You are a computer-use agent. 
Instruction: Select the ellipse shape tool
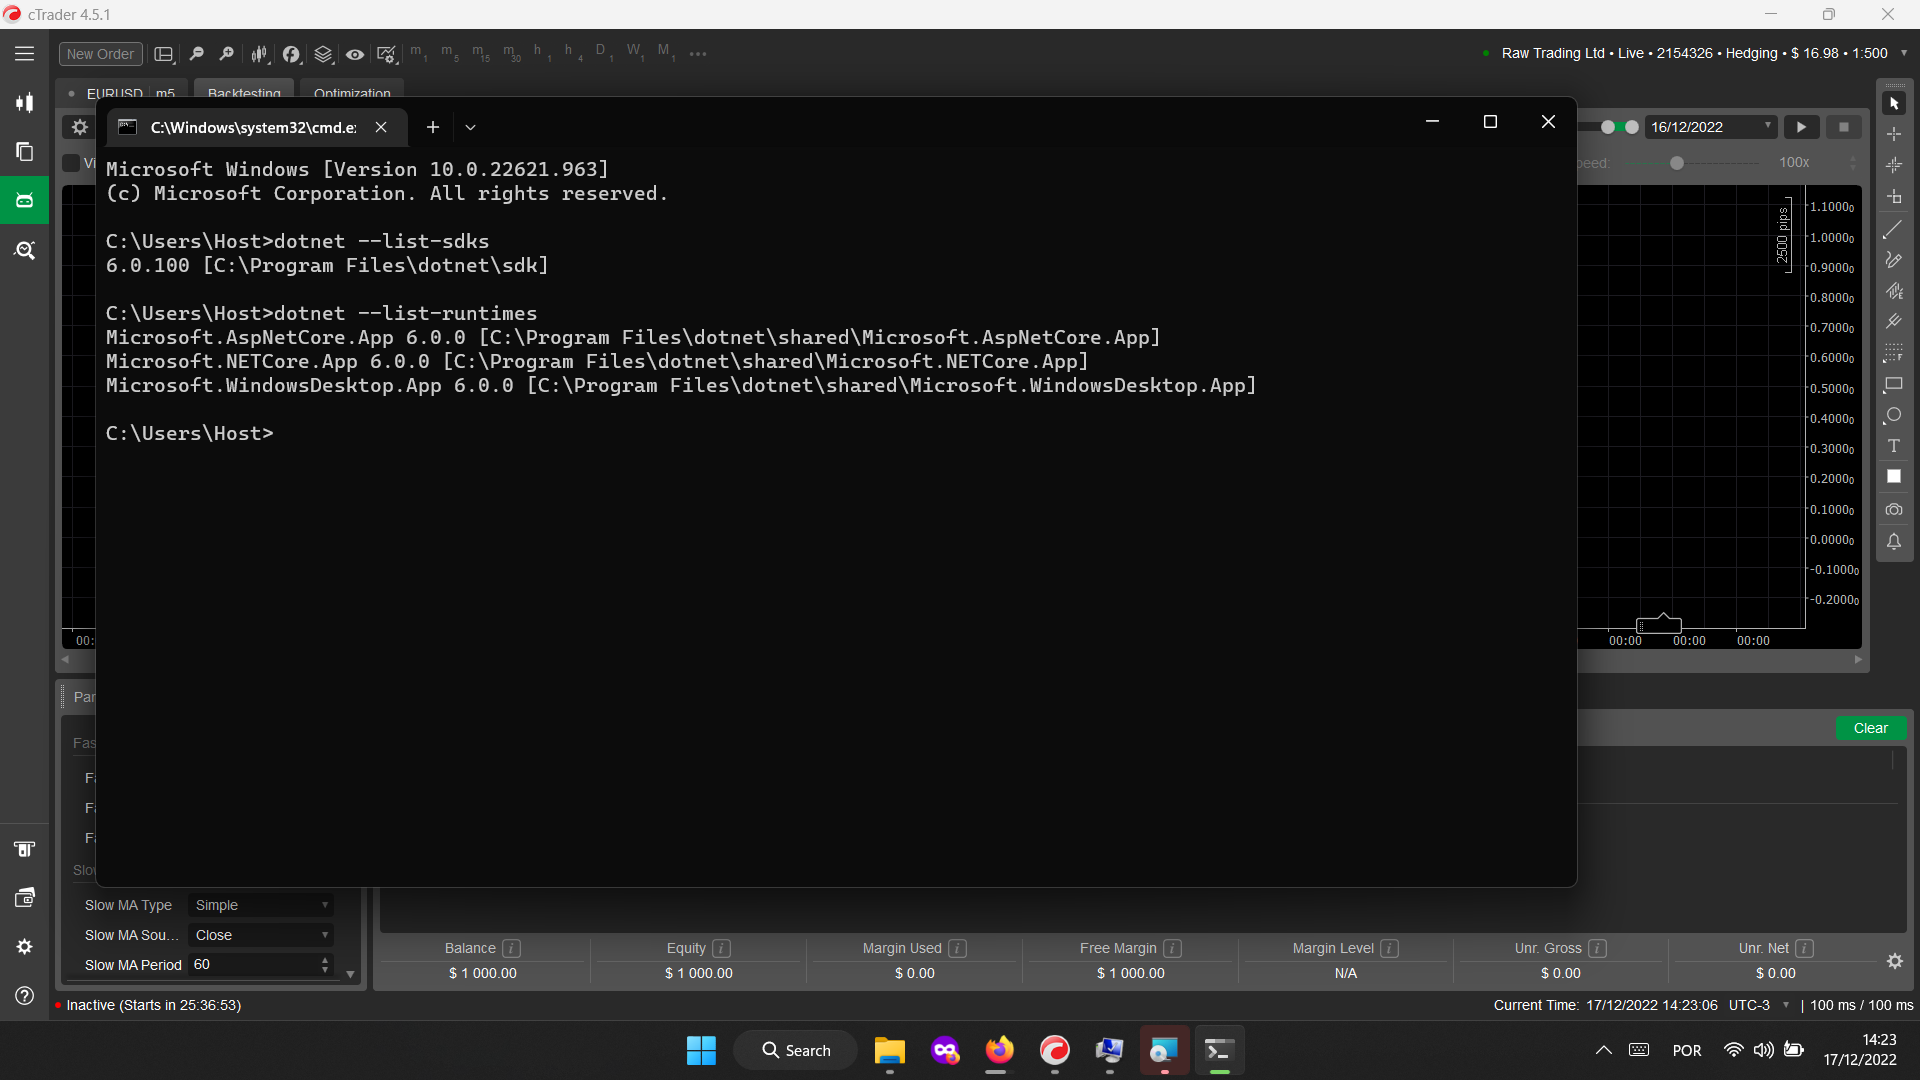pos(1894,415)
